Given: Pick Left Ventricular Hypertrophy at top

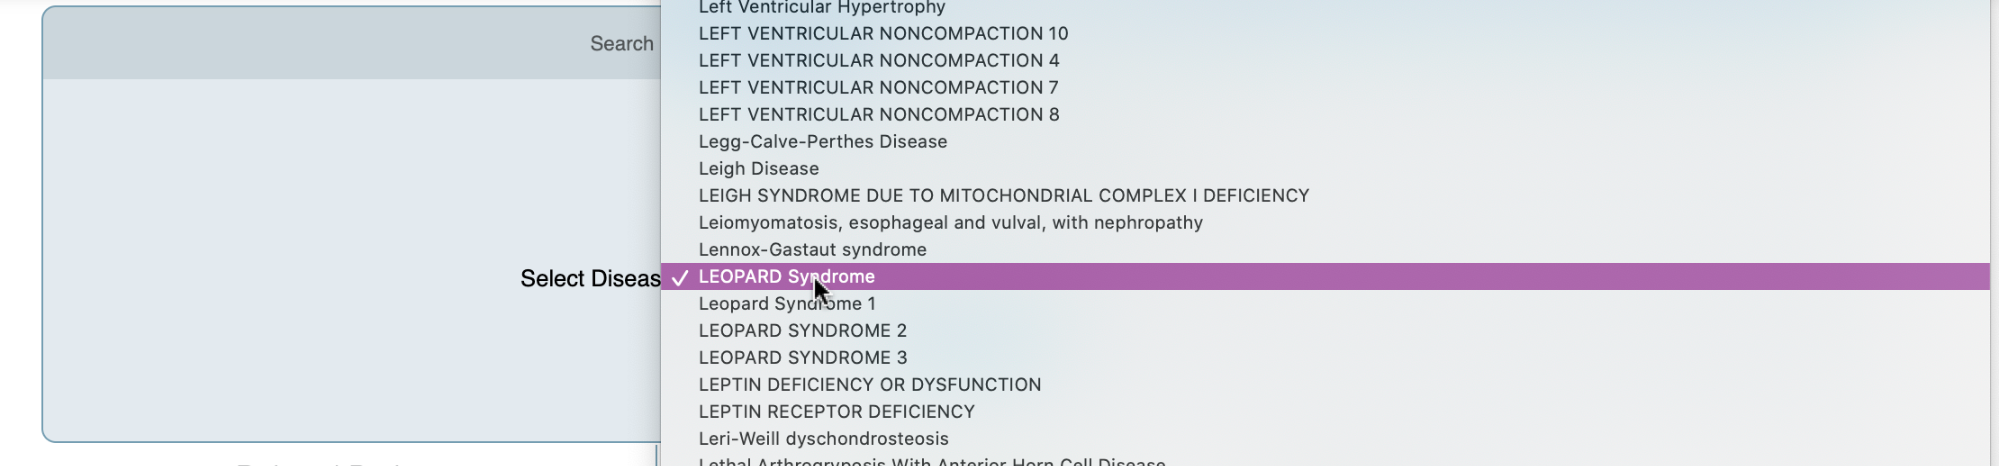Looking at the screenshot, I should (x=1325, y=8).
